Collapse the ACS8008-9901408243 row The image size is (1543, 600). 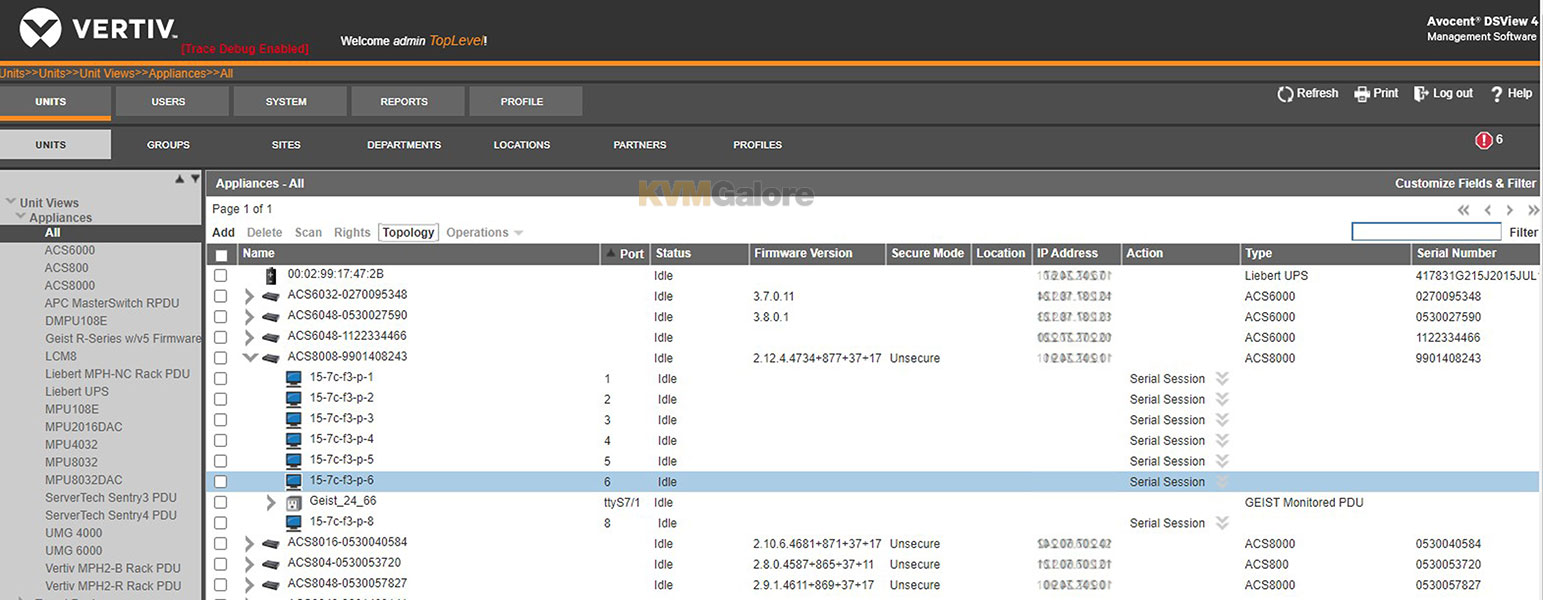pos(249,358)
